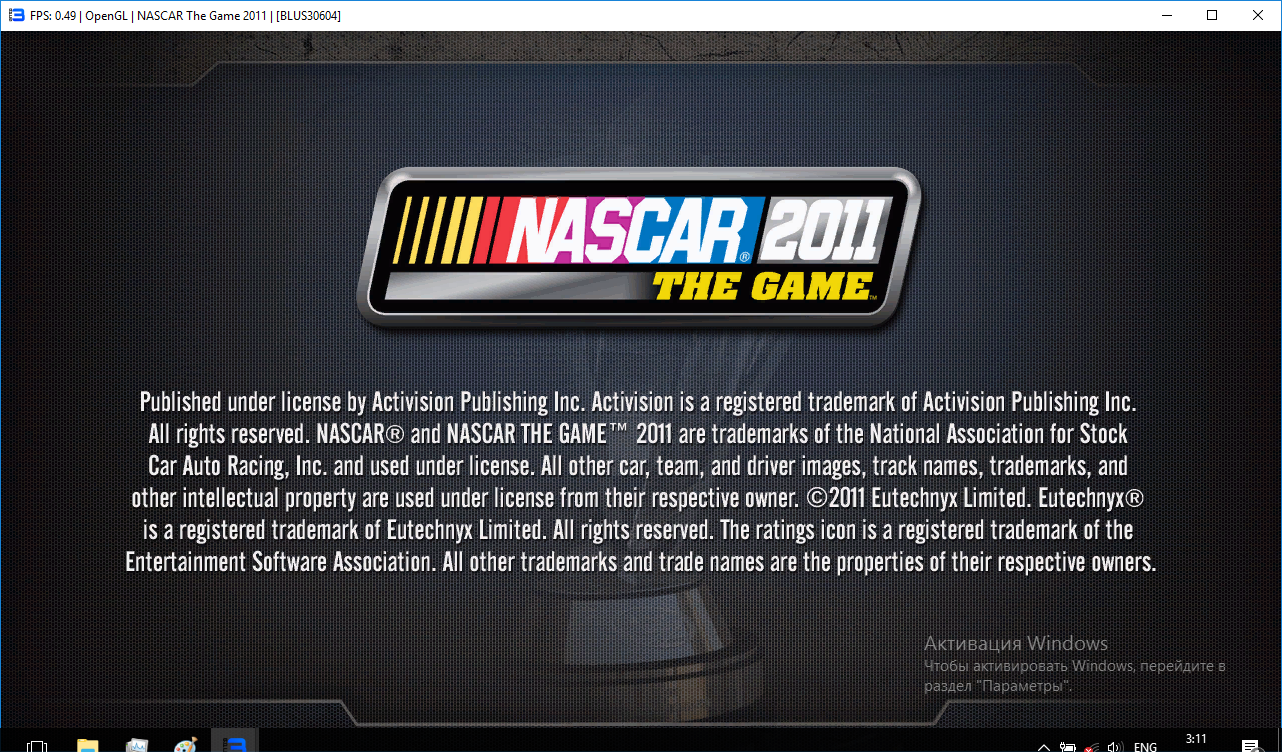Click the Активация Windows watermark text
The image size is (1282, 752).
point(1015,643)
